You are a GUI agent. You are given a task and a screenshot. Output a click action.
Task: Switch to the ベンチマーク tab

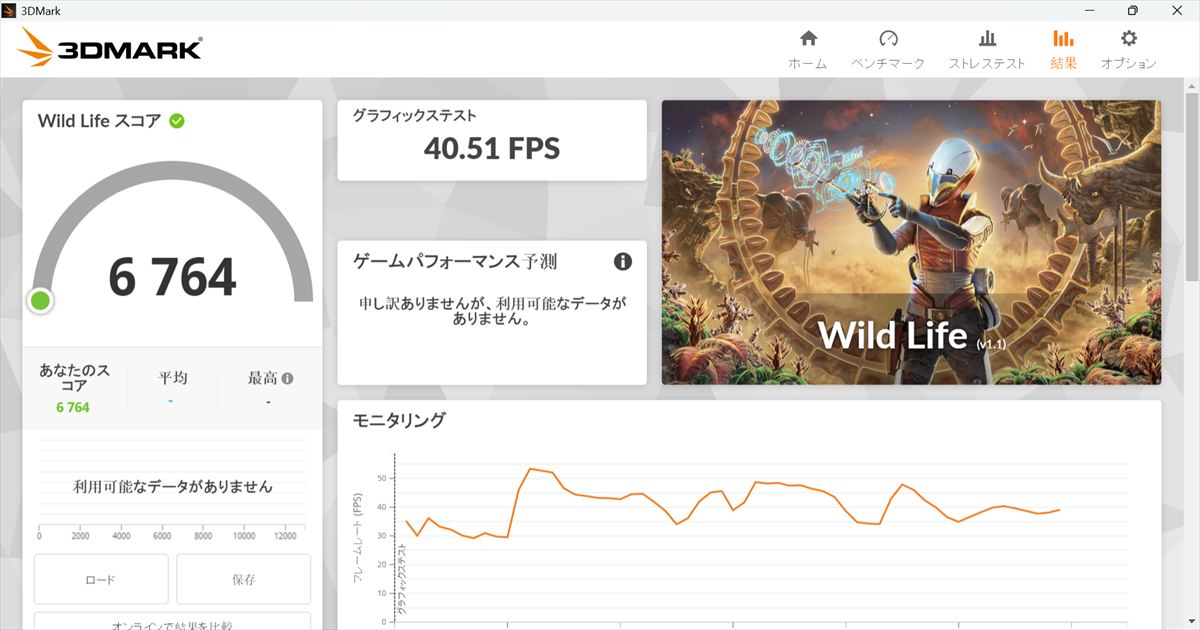(x=888, y=50)
